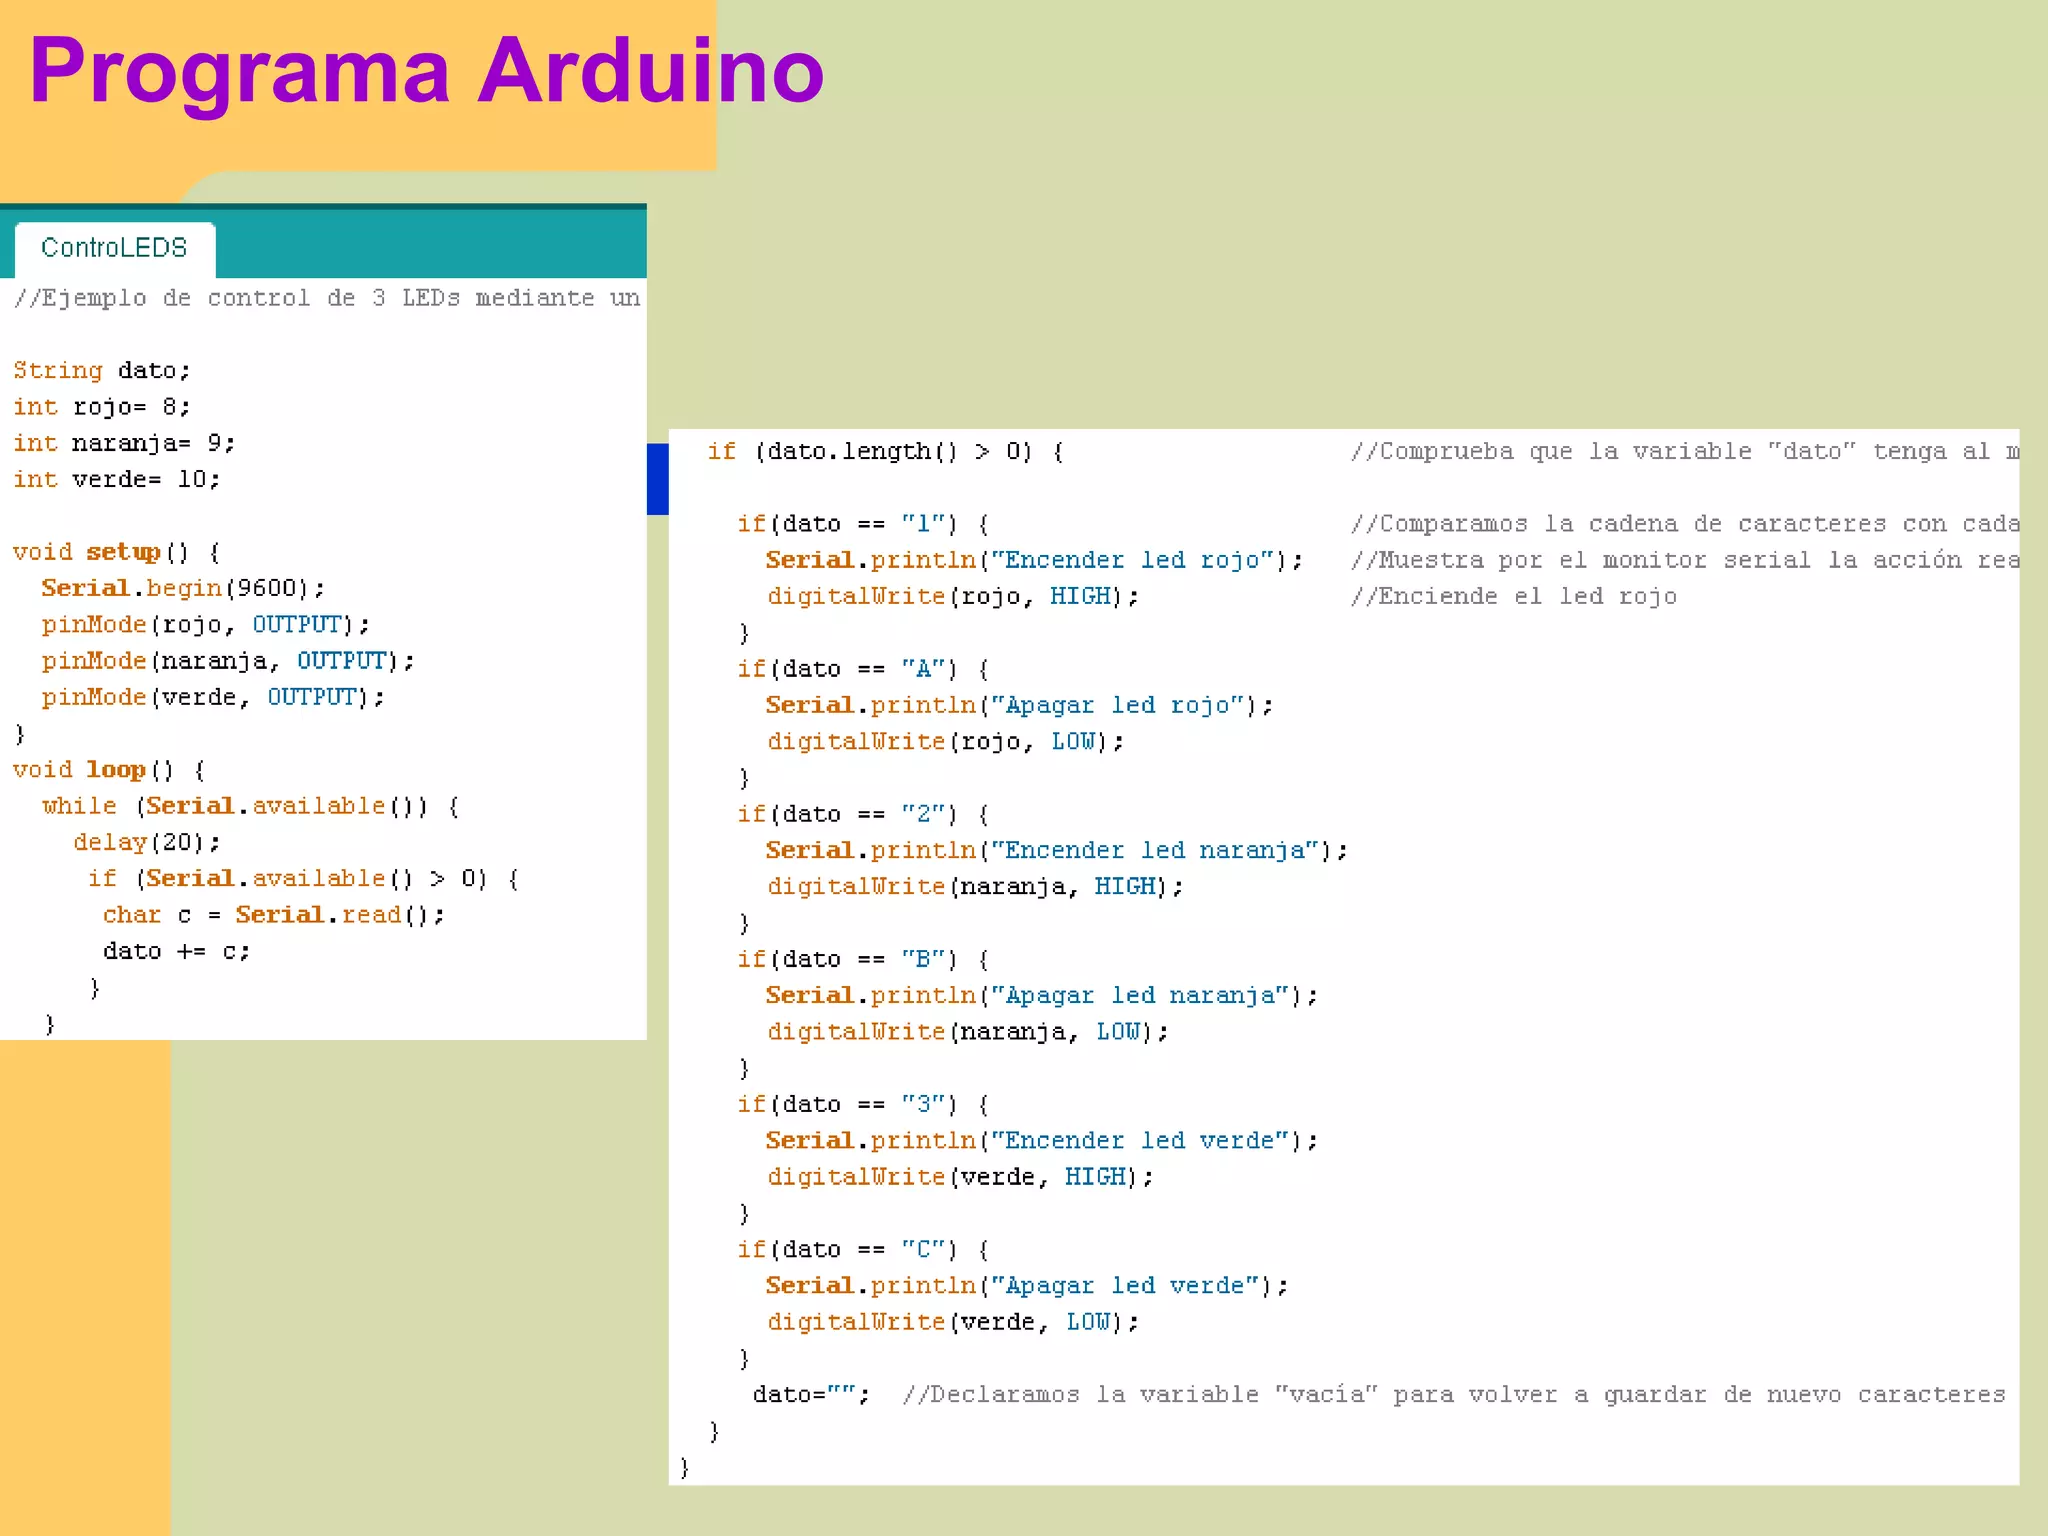Click the 'pinMode(verde, OUTPUT);' line
The image size is (2048, 1536).
click(213, 697)
